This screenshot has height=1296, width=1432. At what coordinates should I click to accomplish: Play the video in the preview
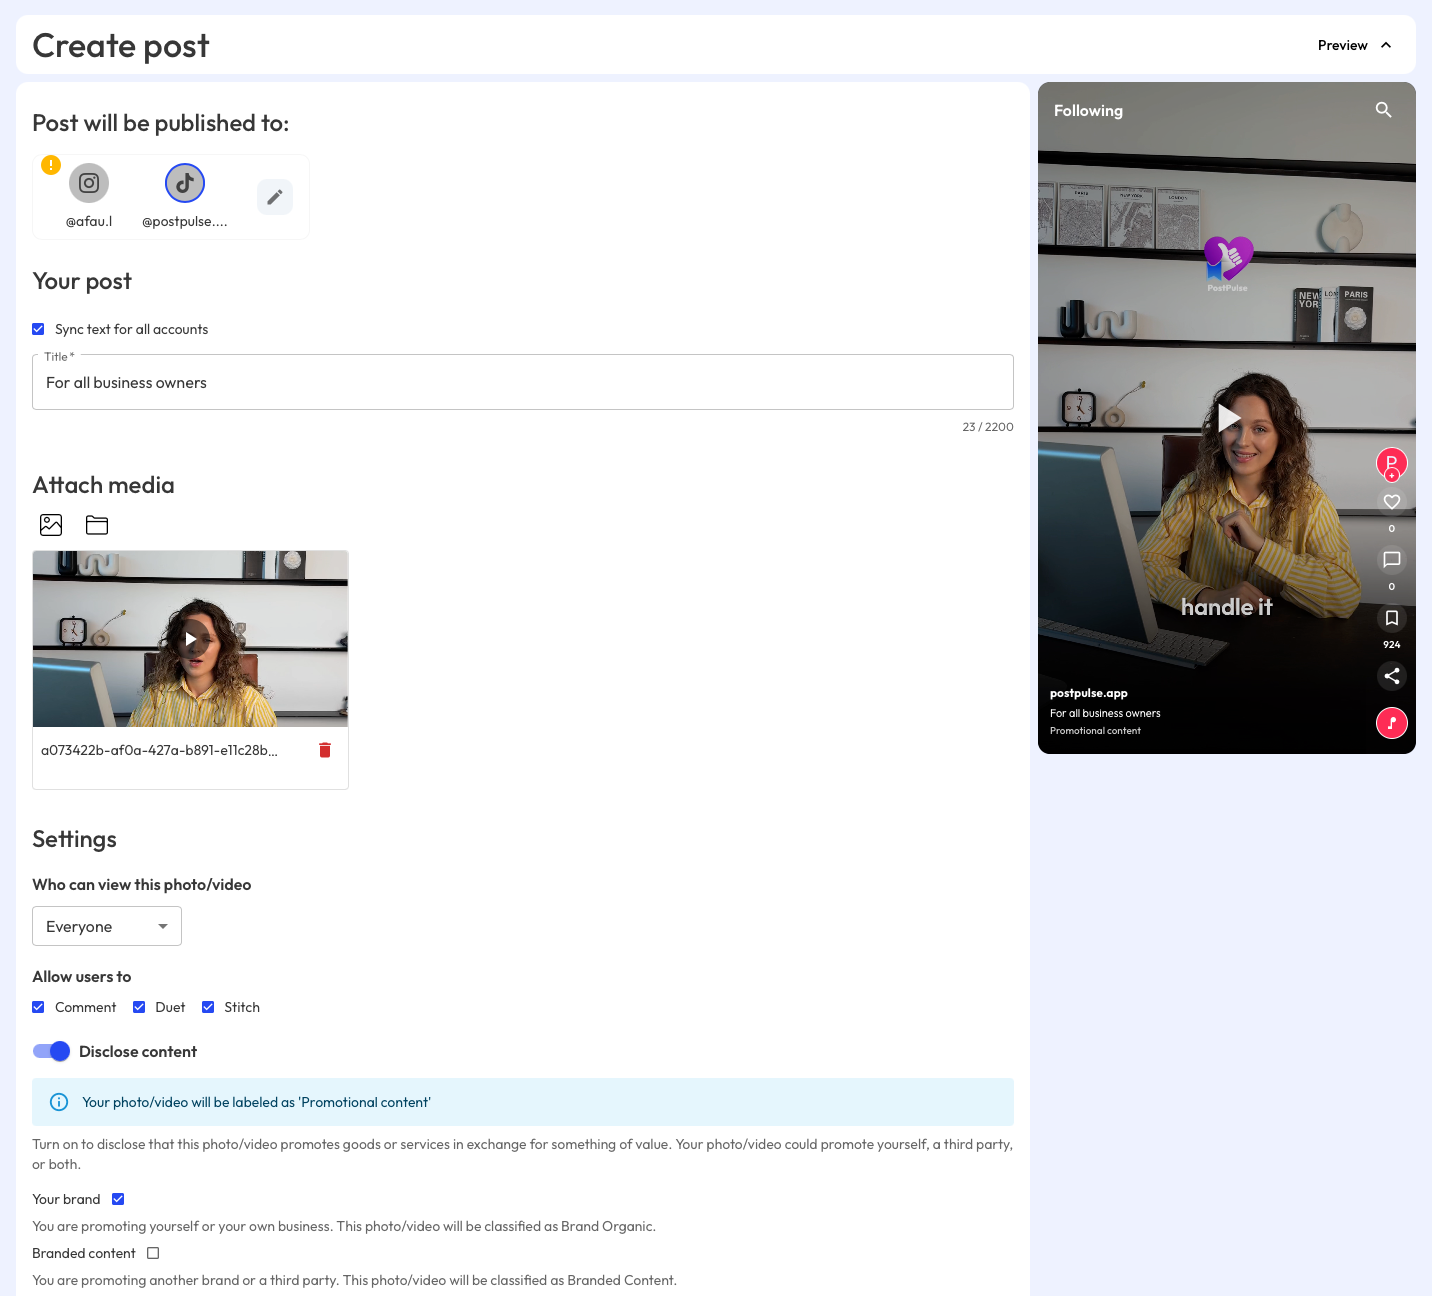click(x=1227, y=418)
